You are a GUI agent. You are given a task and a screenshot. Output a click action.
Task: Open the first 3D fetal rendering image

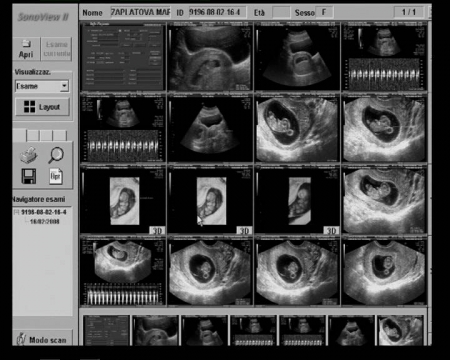123,200
